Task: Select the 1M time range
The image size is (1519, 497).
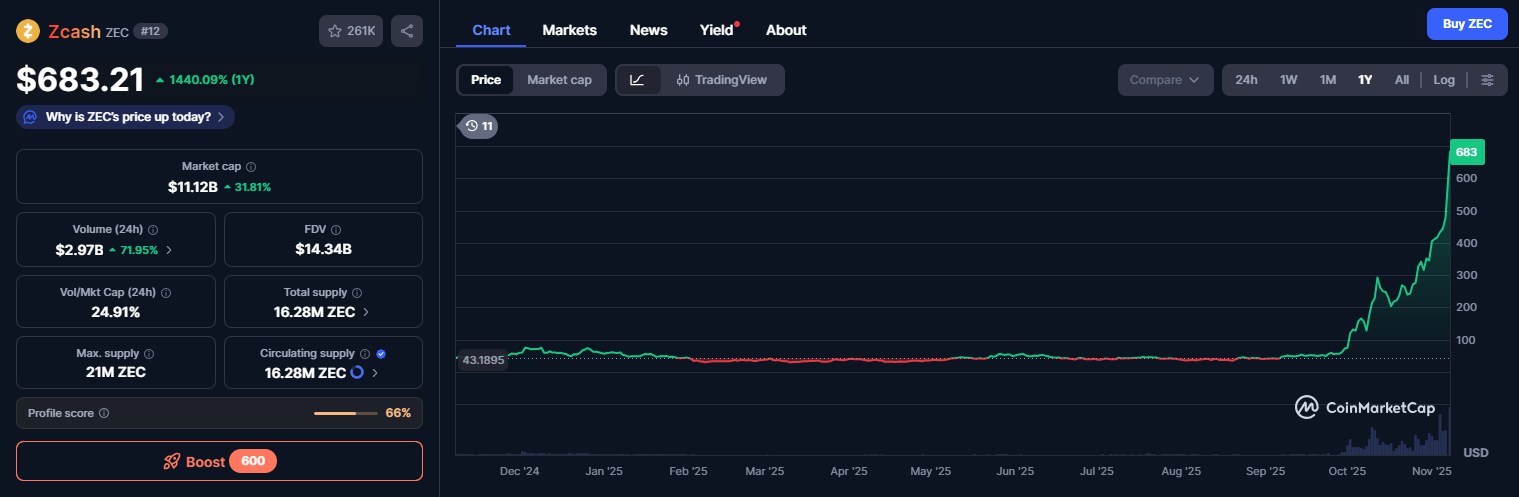Action: [x=1327, y=80]
